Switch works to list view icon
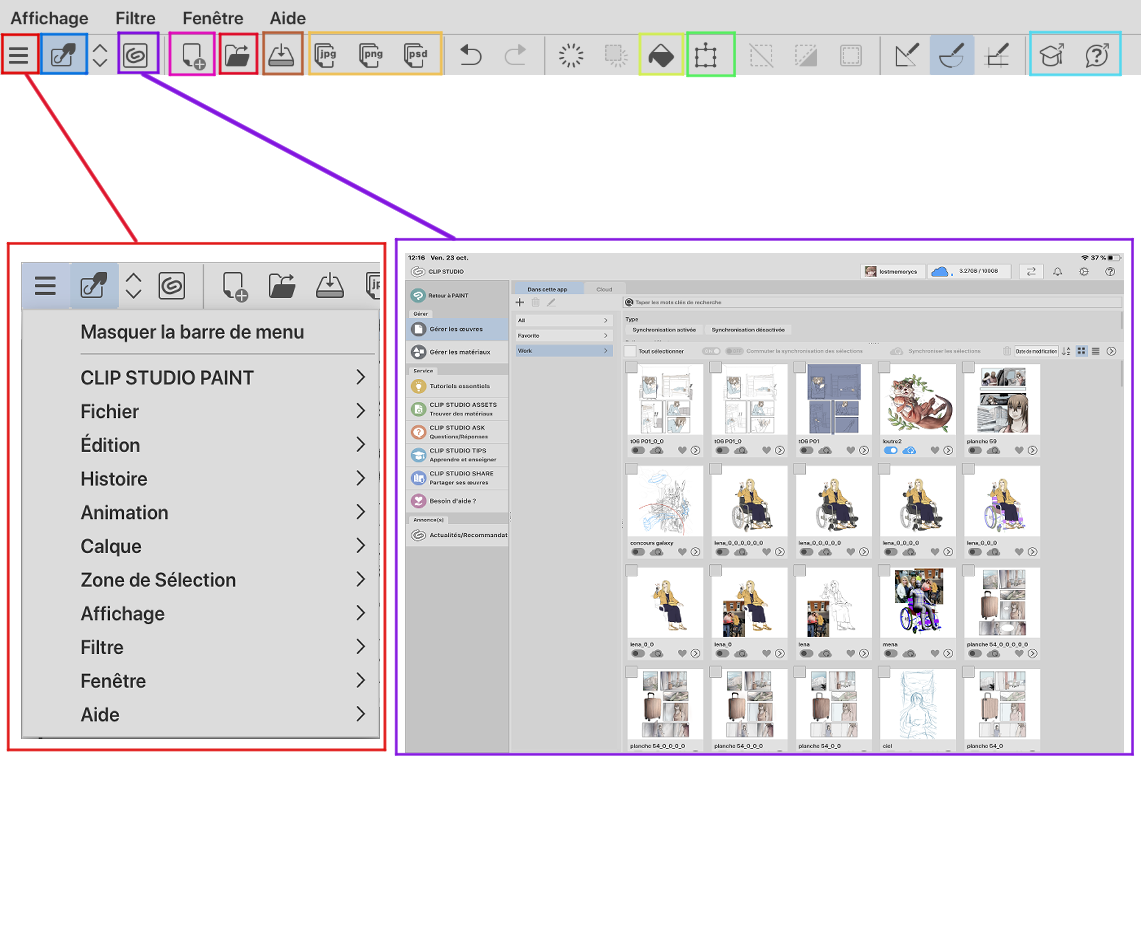 [x=1096, y=351]
